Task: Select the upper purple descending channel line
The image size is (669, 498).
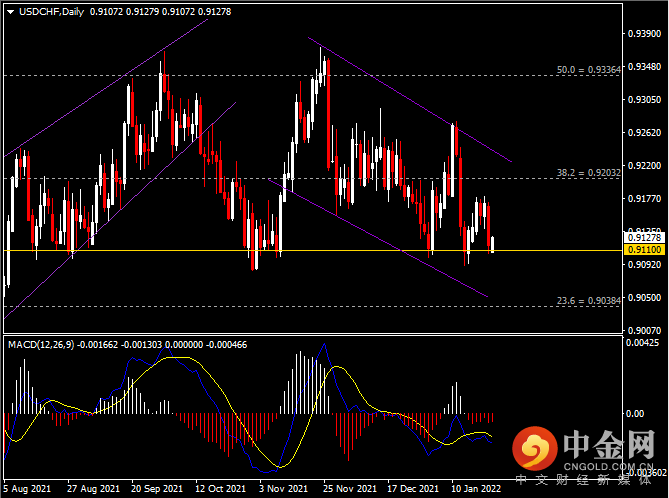Action: [410, 100]
